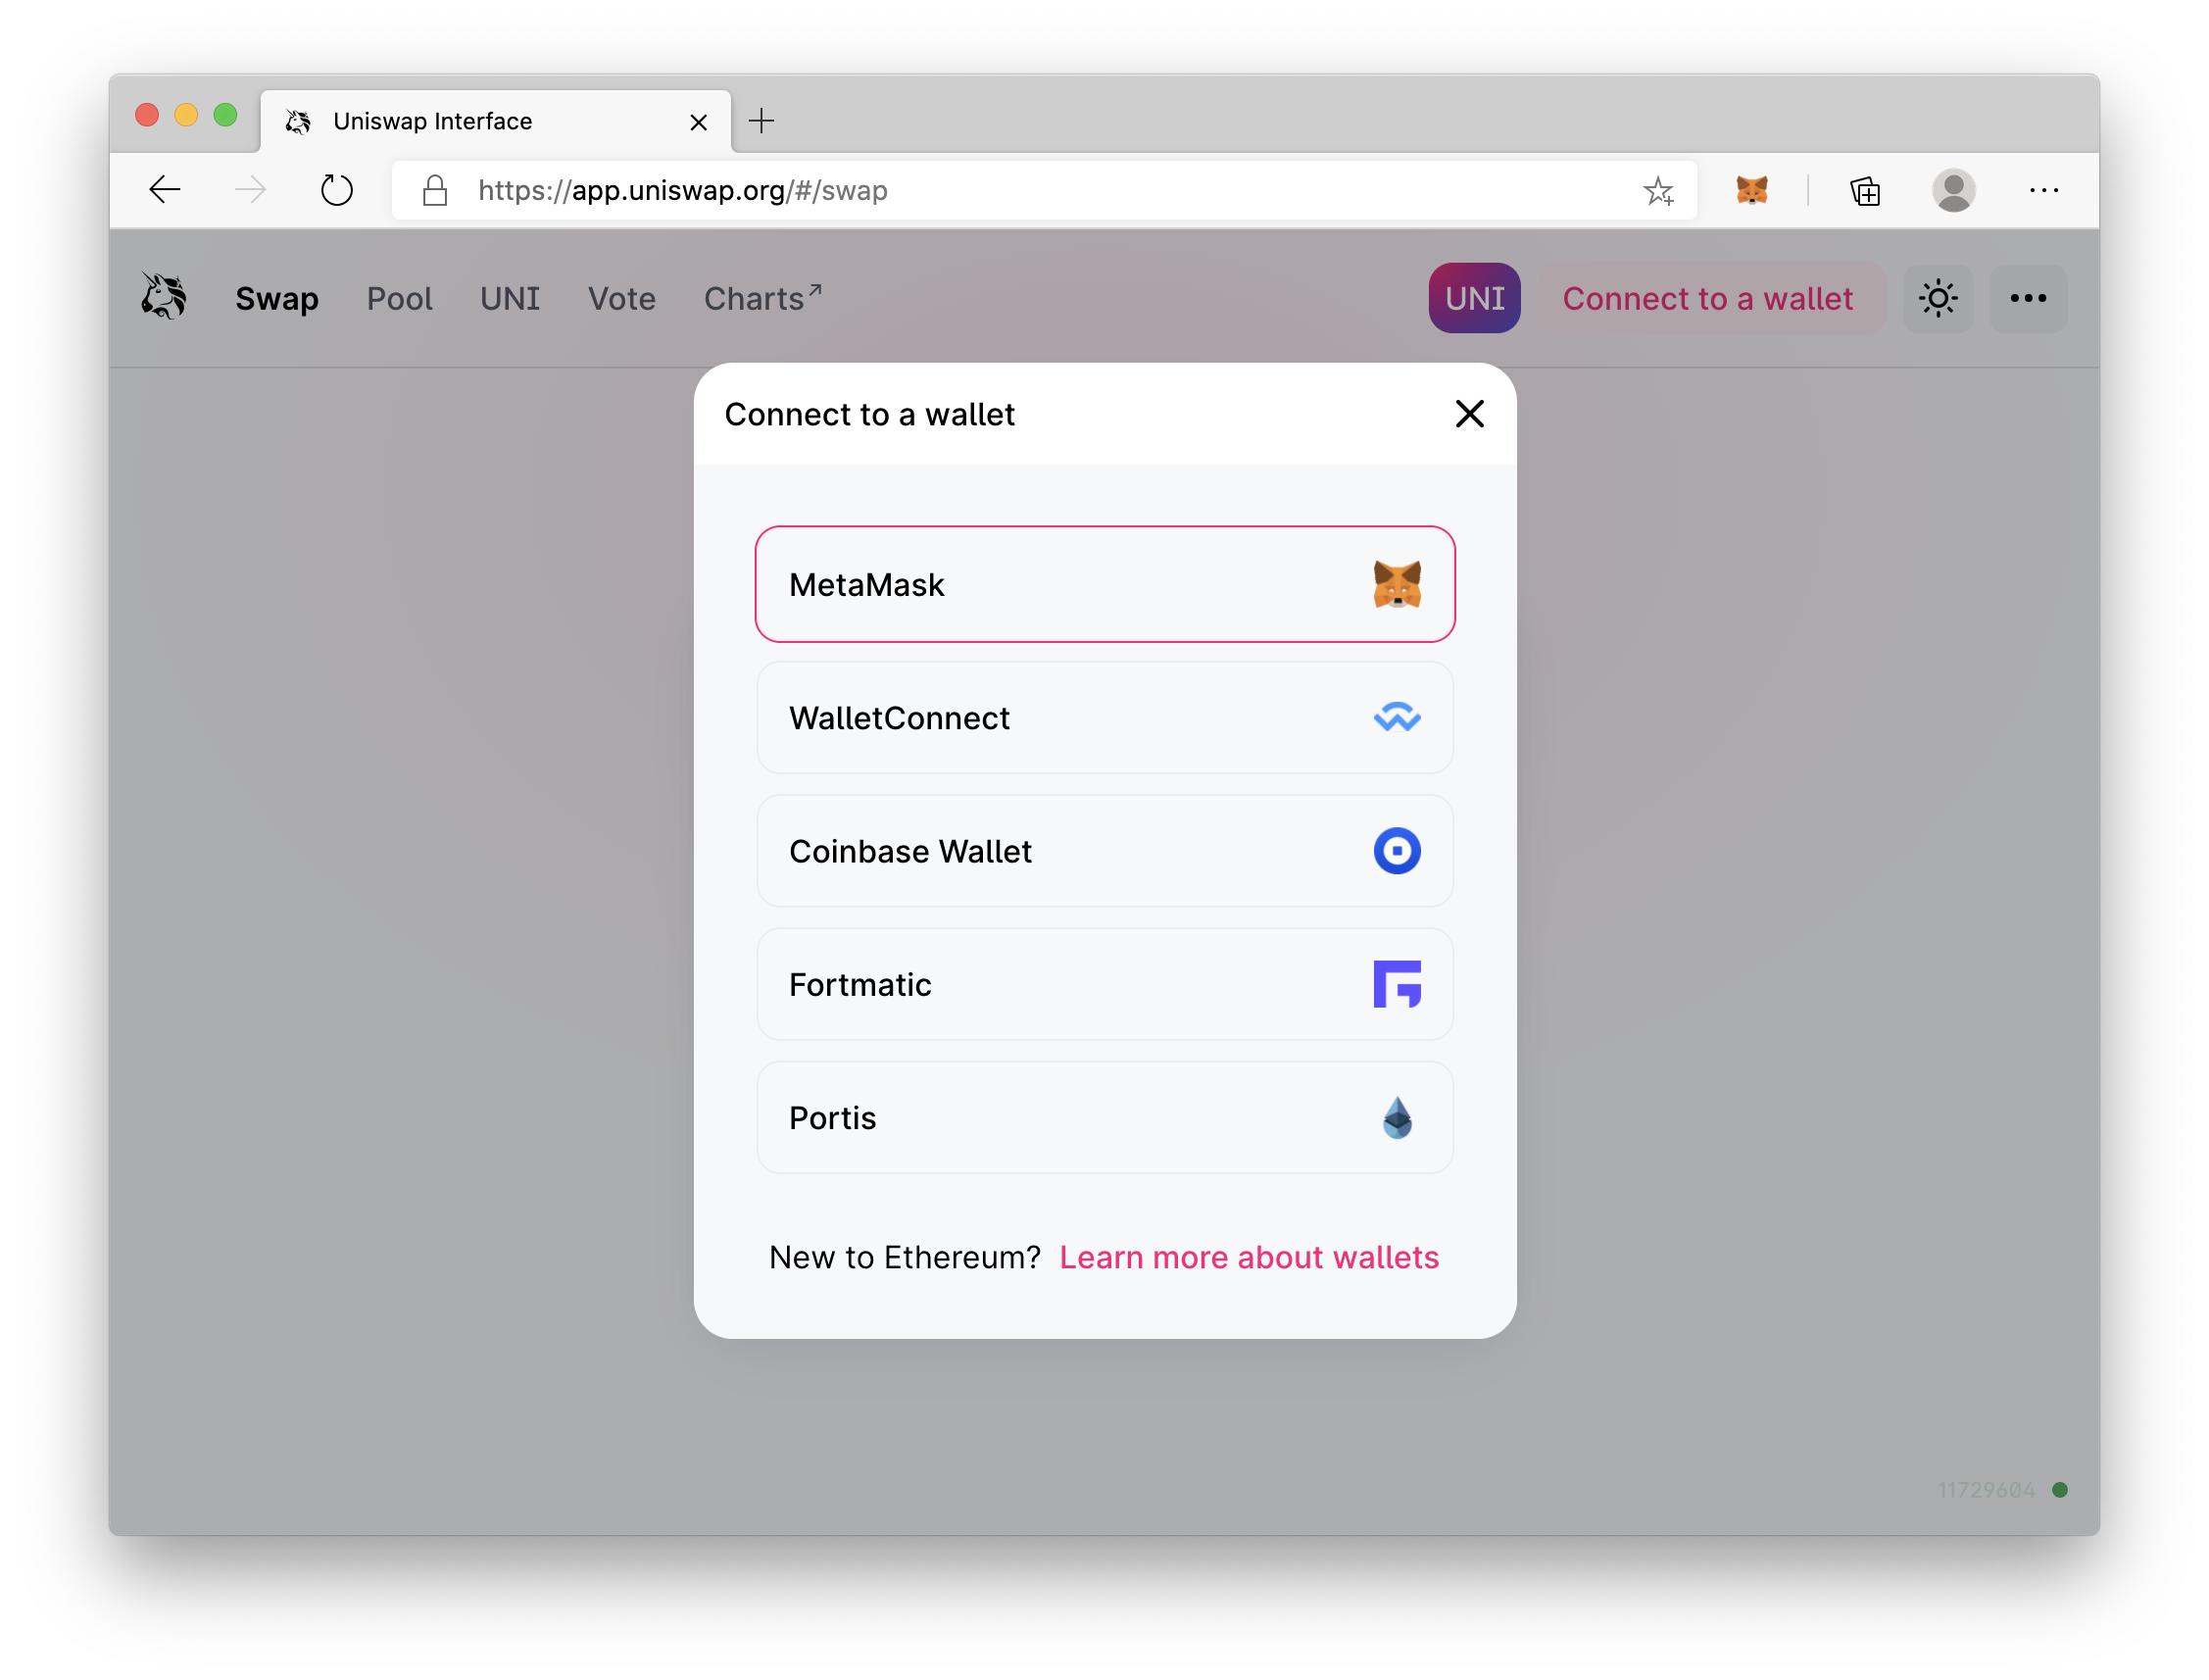Close the Connect to a wallet dialog
Viewport: 2209px width, 1680px height.
1468,413
